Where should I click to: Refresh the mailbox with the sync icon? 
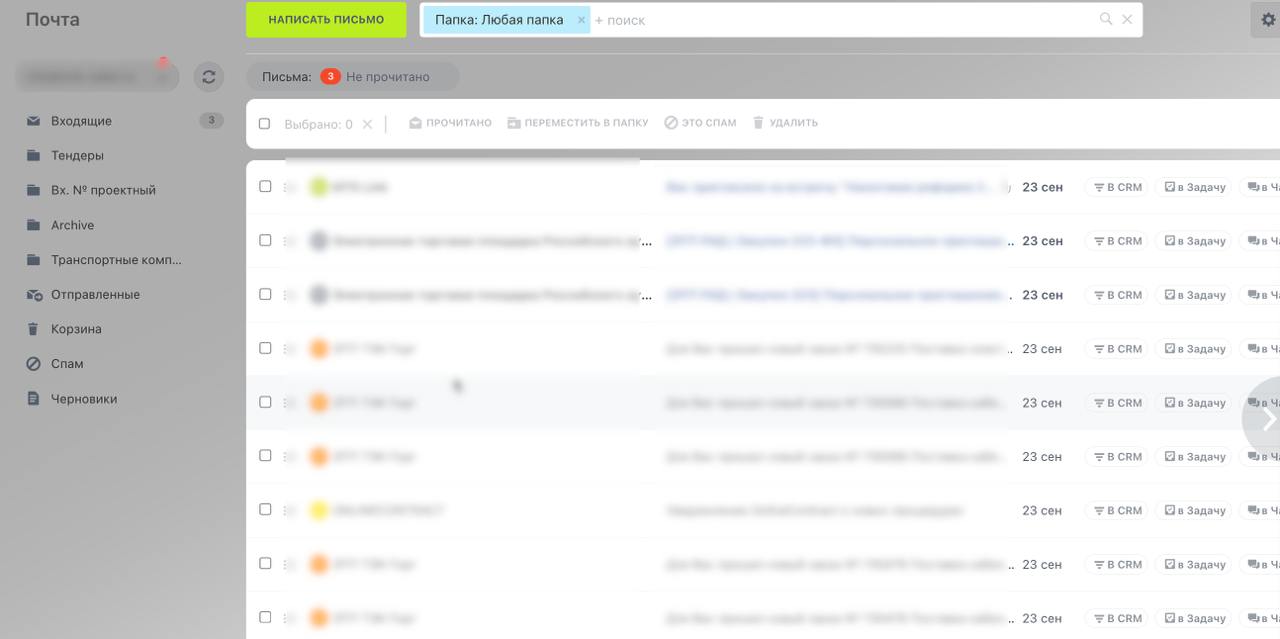pyautogui.click(x=208, y=76)
